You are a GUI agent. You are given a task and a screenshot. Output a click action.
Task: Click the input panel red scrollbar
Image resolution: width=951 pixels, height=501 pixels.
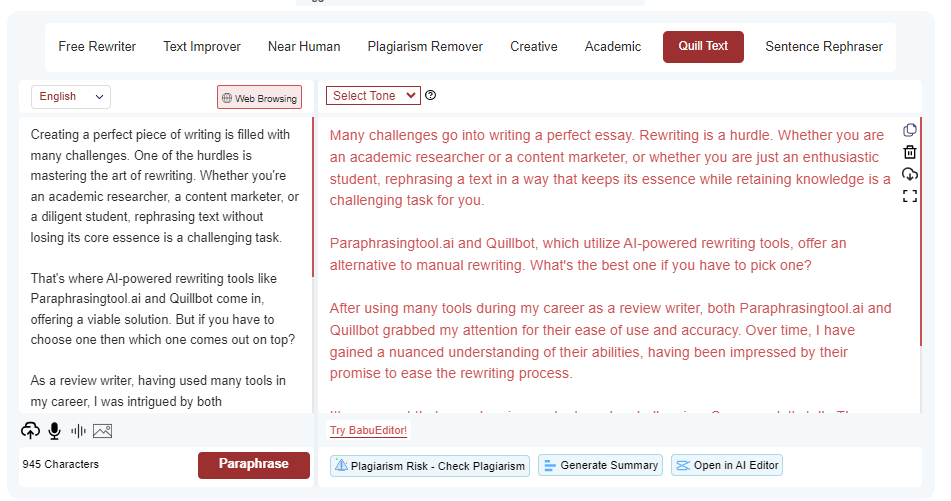[312, 197]
